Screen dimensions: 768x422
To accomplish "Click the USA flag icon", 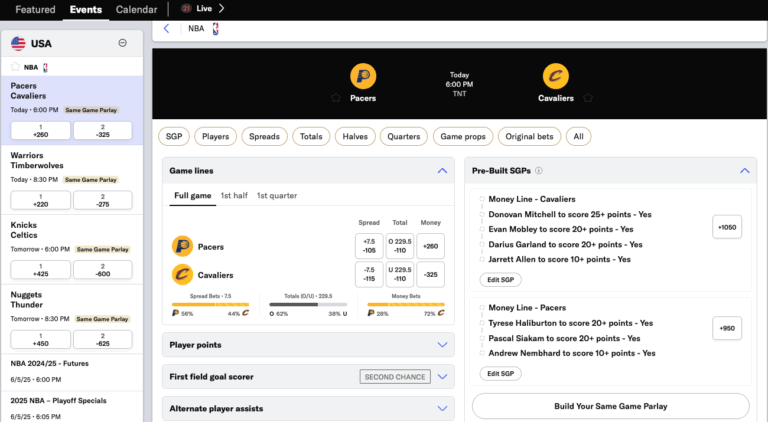I will click(18, 44).
